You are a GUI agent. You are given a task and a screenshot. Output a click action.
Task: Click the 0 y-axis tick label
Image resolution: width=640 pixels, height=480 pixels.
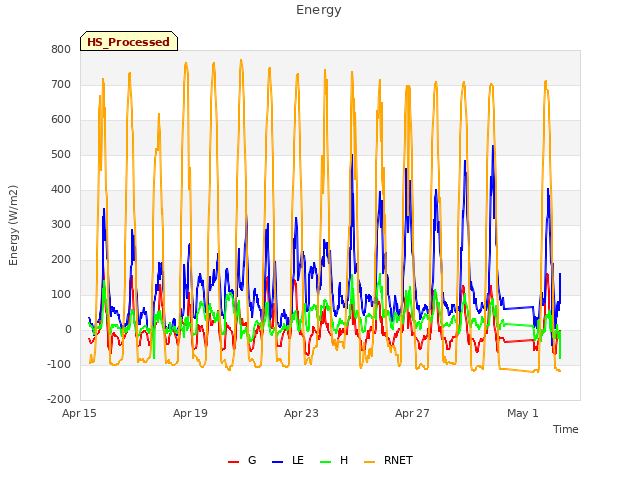point(68,329)
